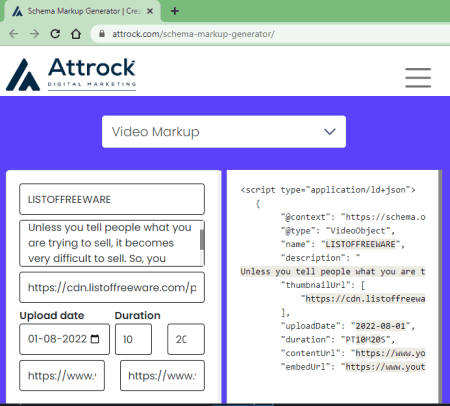The height and width of the screenshot is (406, 450).
Task: Click the code panel scrollbar
Action: click(440, 287)
